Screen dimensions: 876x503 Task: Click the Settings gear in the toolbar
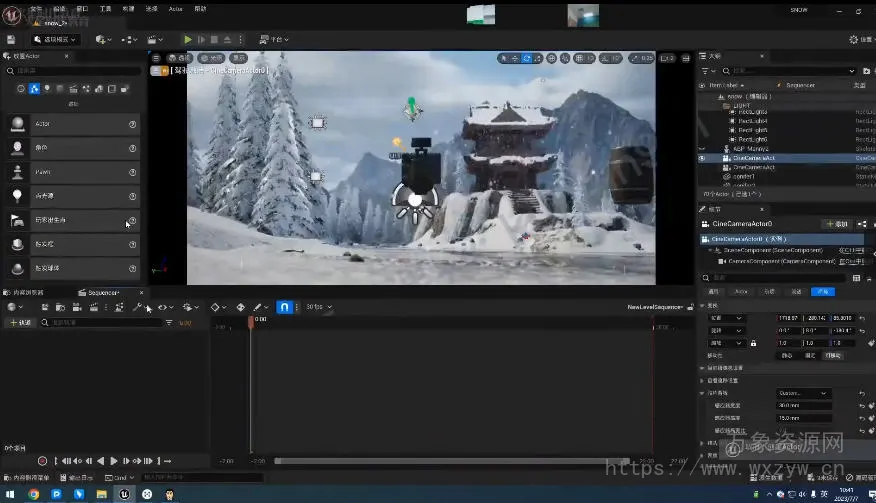coord(860,39)
